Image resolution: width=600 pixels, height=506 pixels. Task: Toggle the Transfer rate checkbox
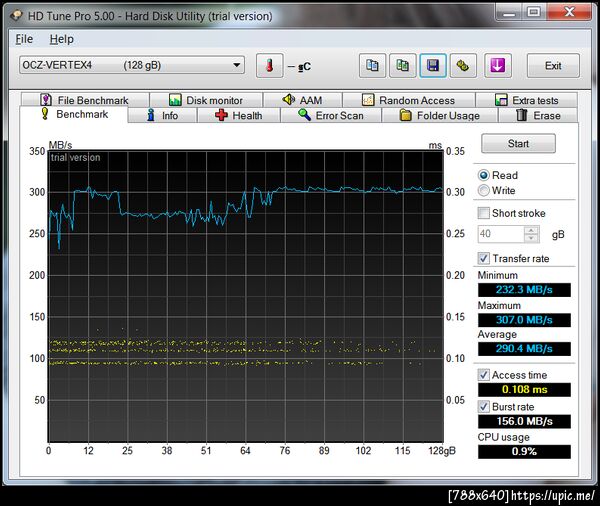tap(484, 258)
